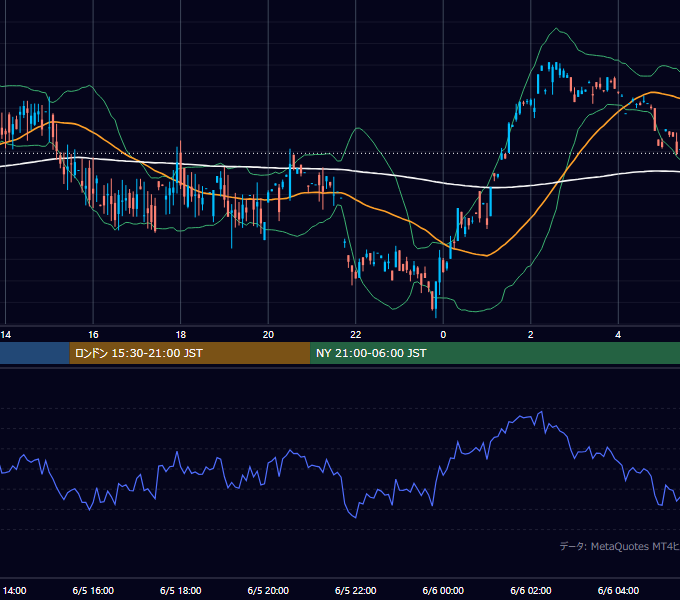
Task: Click the 16 hour label on price chart
Action: 93,335
